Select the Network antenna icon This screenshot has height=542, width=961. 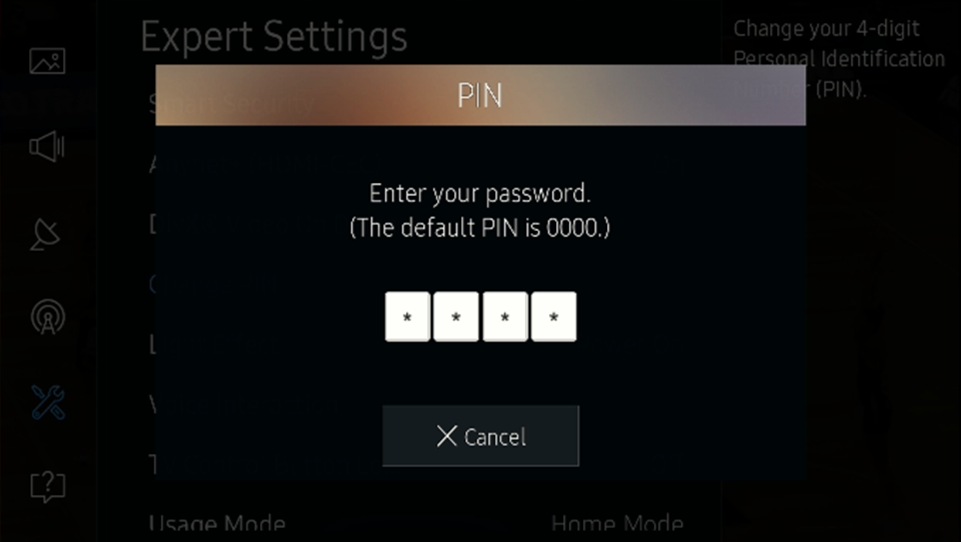pyautogui.click(x=48, y=317)
